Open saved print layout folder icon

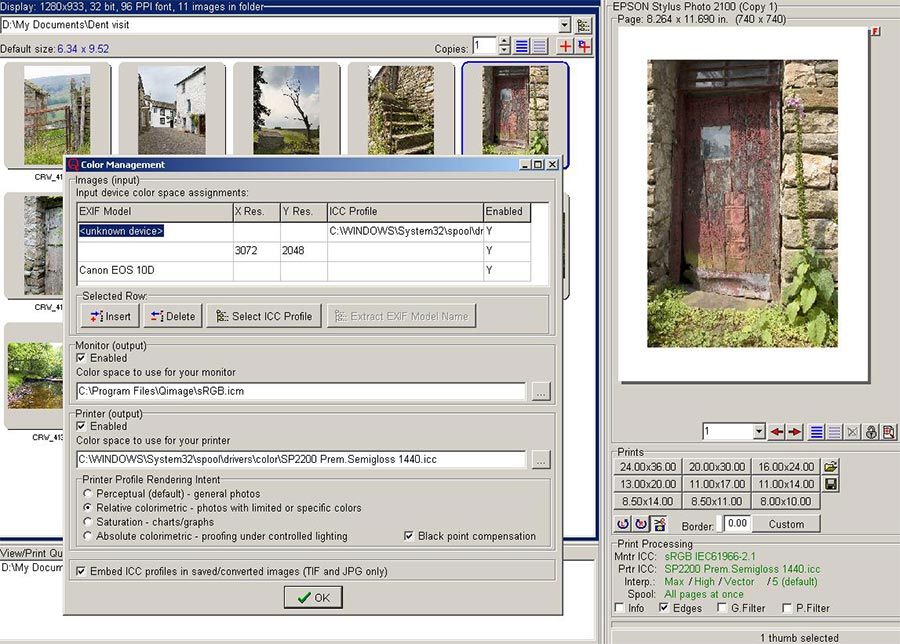coord(830,467)
